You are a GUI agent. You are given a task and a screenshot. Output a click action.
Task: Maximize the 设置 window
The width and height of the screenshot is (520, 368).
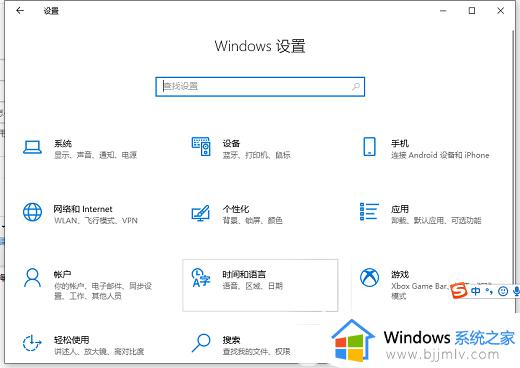(472, 11)
